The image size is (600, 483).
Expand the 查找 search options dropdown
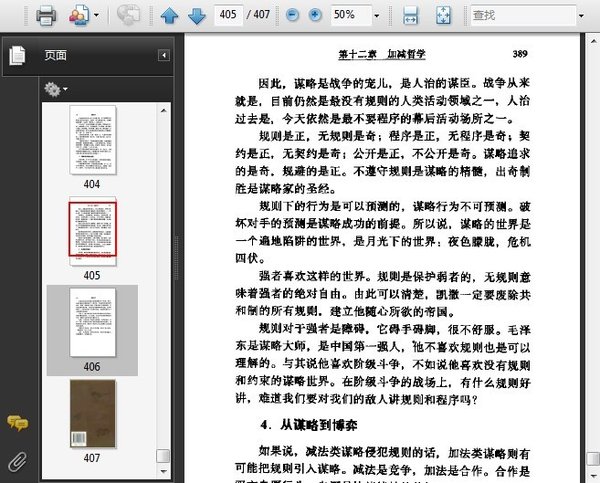click(x=581, y=16)
